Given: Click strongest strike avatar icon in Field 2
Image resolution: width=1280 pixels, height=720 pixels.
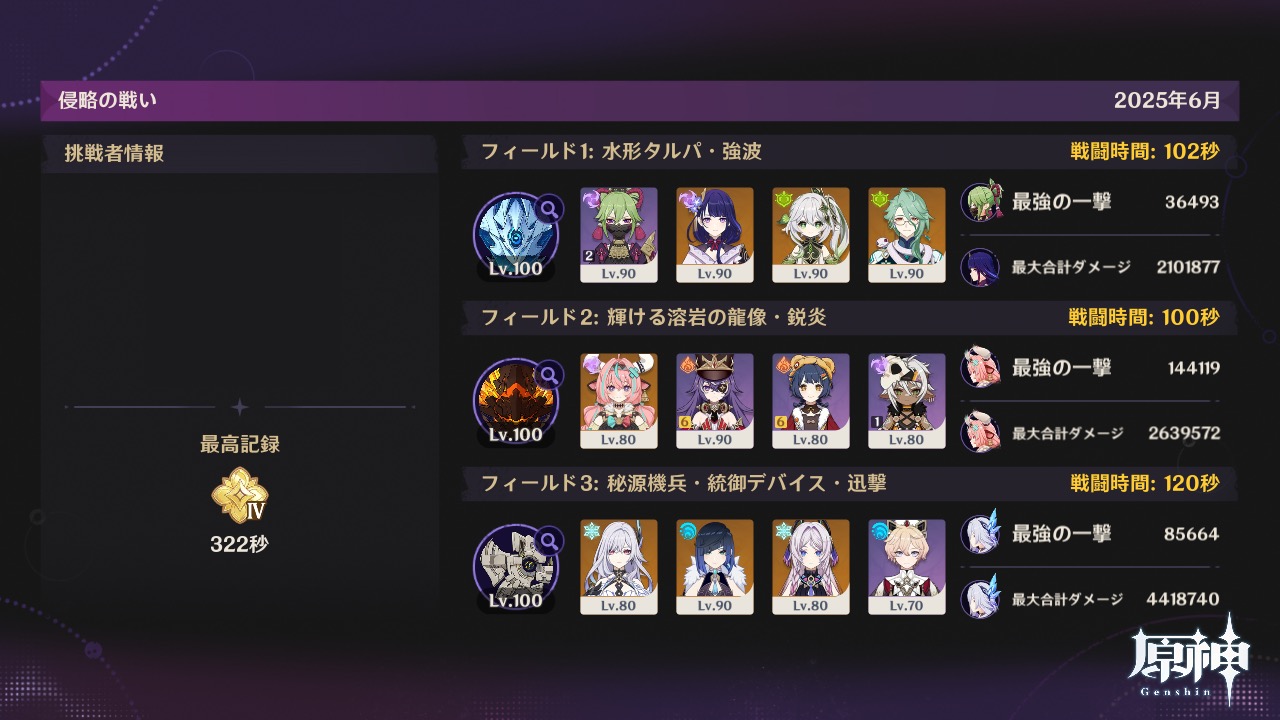Looking at the screenshot, I should [x=980, y=368].
